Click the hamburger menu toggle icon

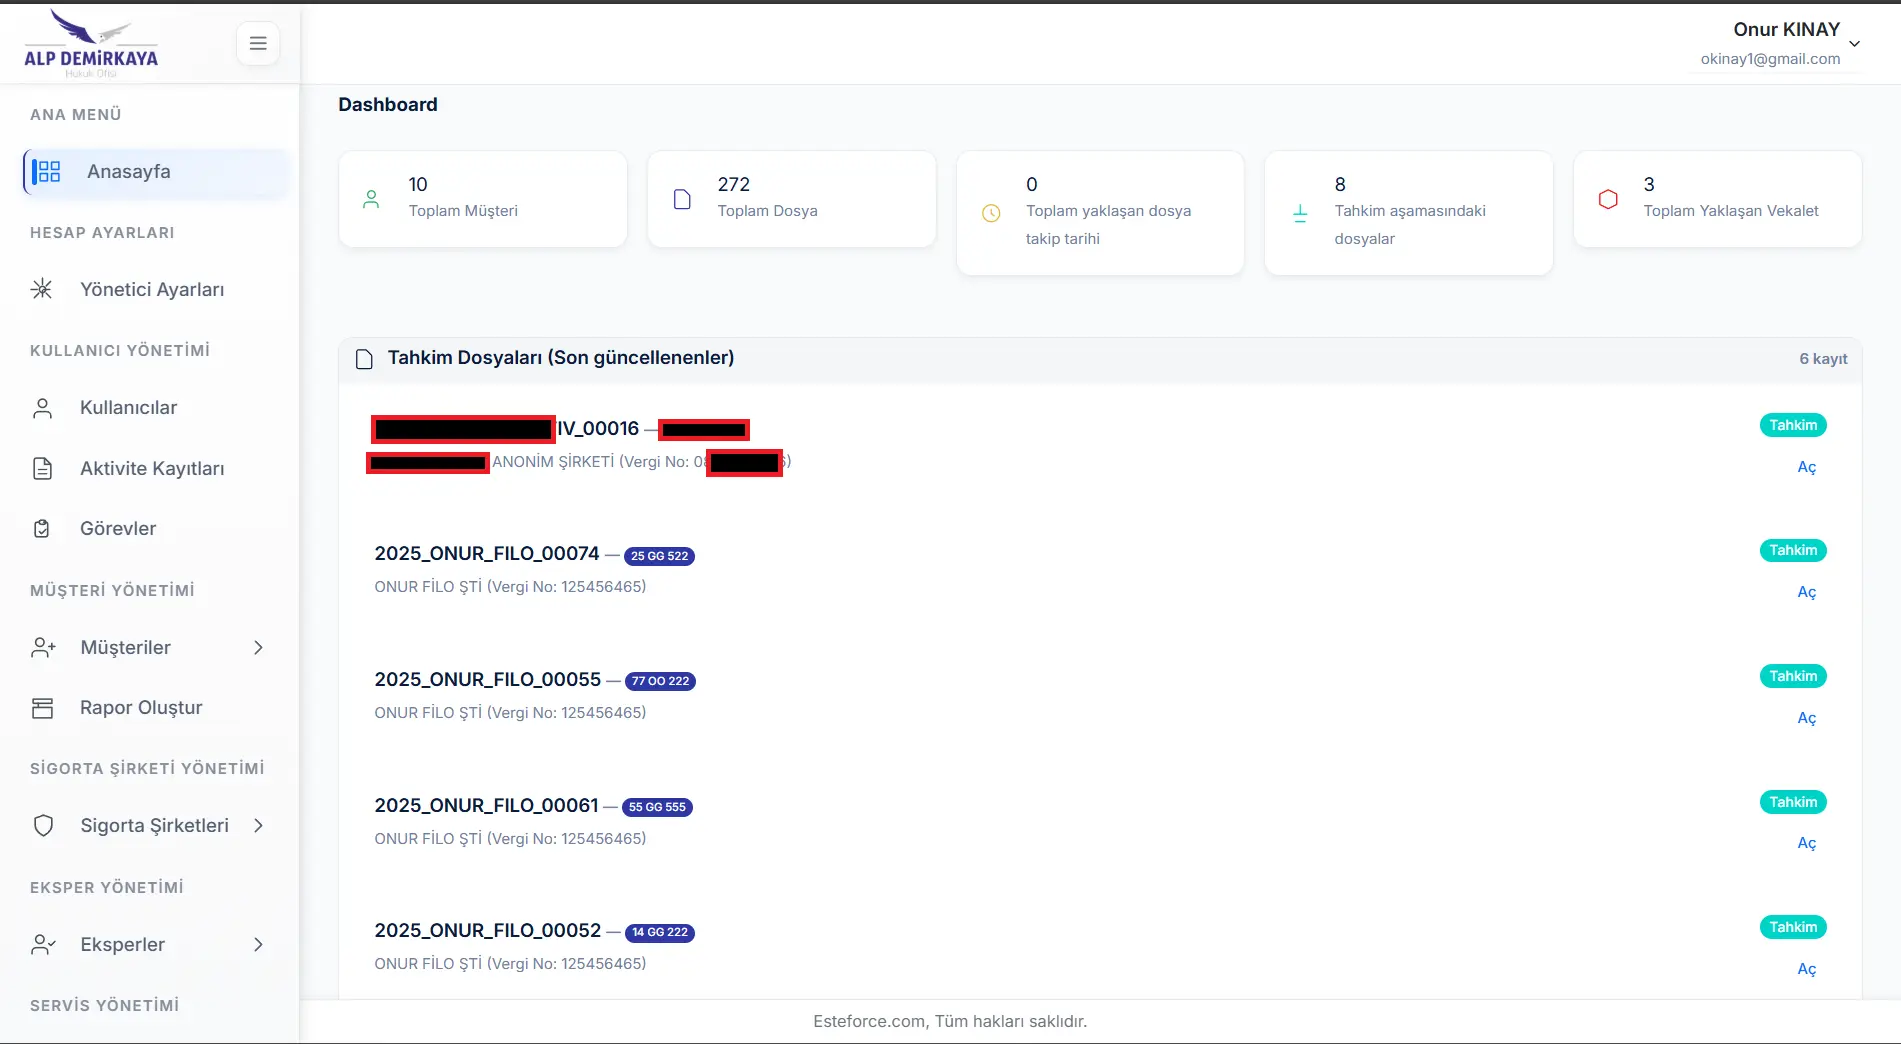click(x=258, y=43)
